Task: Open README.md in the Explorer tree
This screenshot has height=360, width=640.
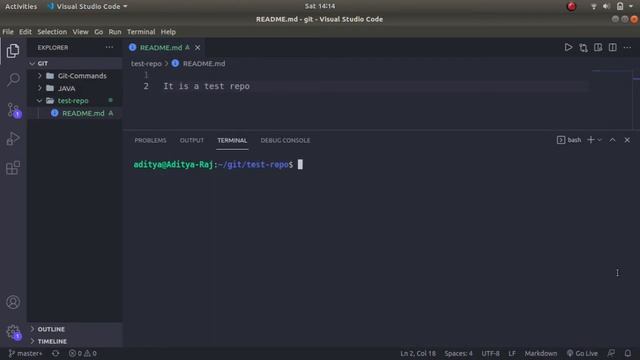Action: [x=75, y=113]
